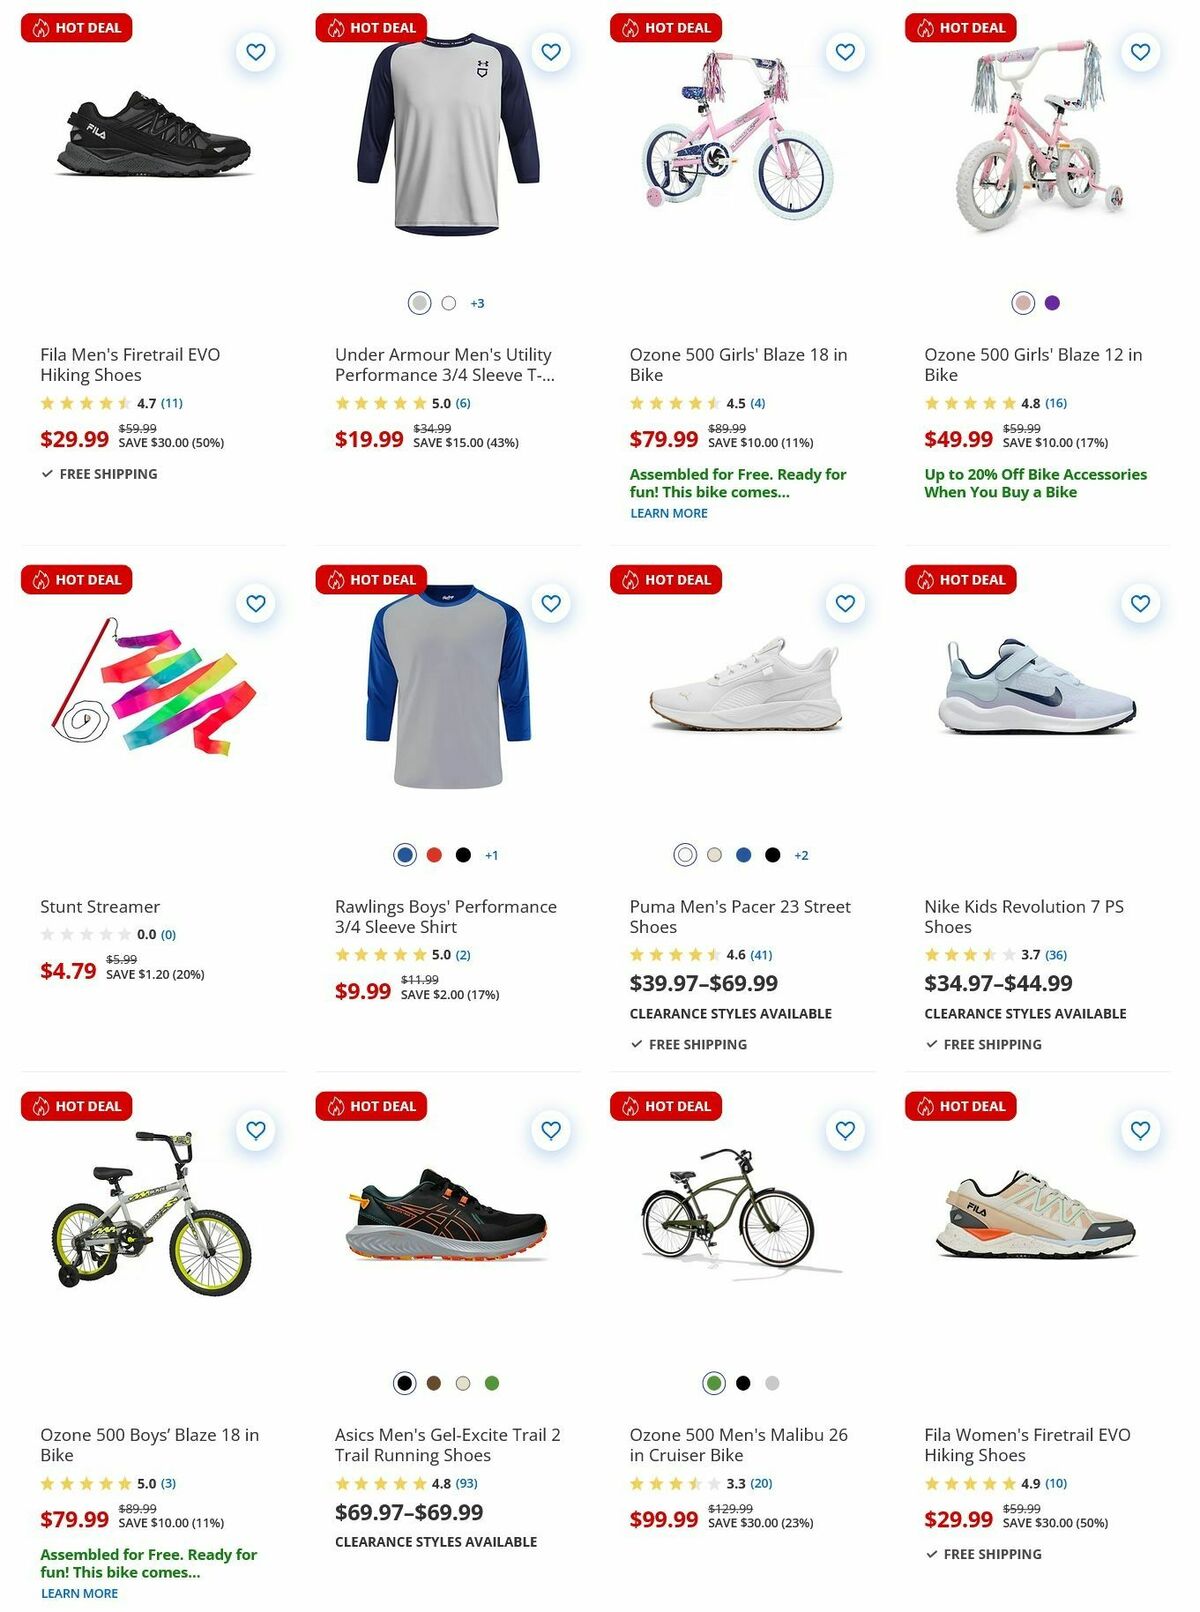The height and width of the screenshot is (1612, 1200).
Task: Reveal +2 more colors of the Puma Pacer shoes
Action: click(x=803, y=855)
